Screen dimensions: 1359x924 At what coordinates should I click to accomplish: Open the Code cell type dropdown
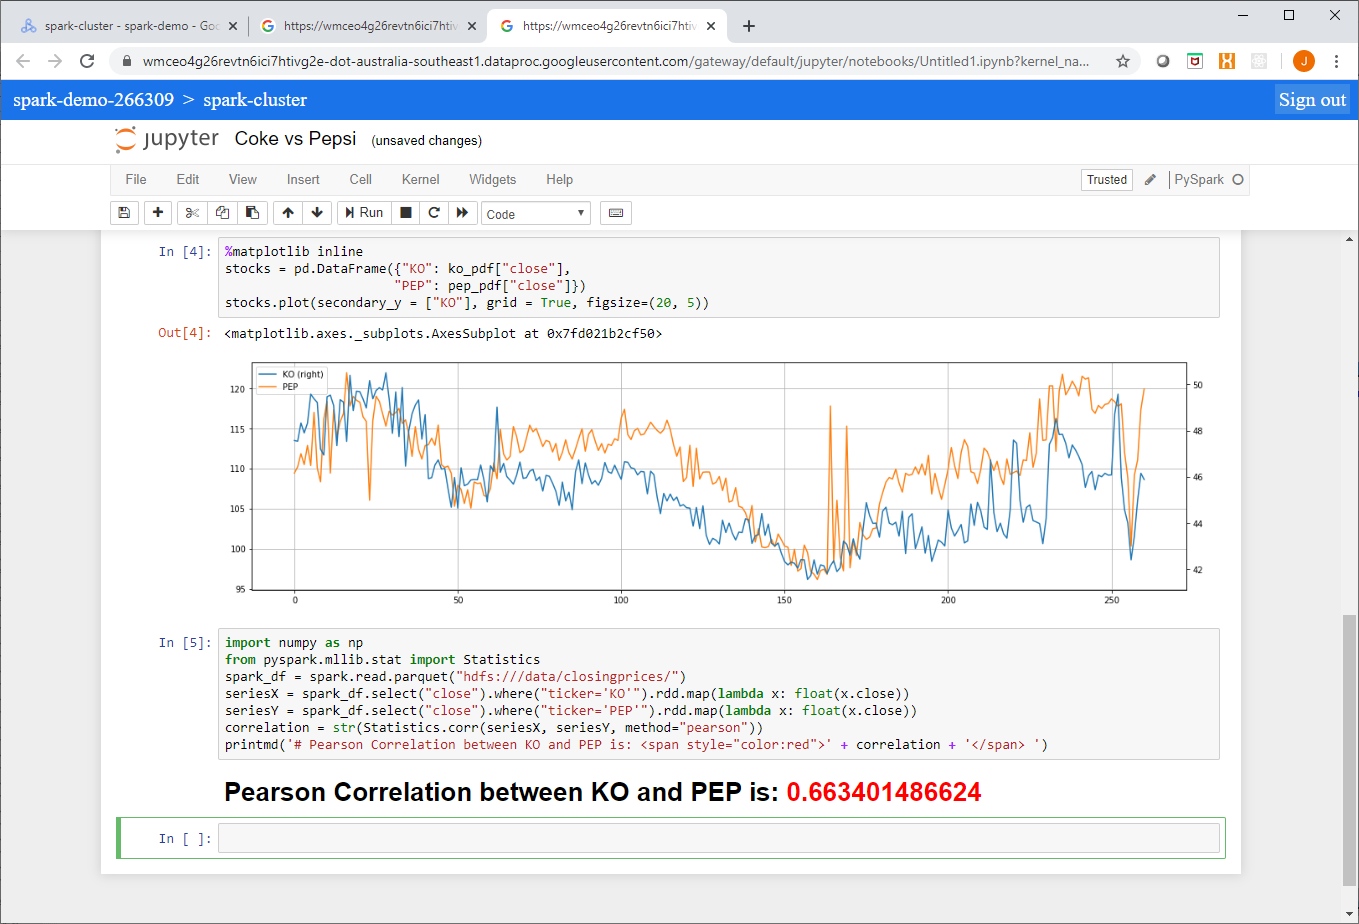(536, 213)
